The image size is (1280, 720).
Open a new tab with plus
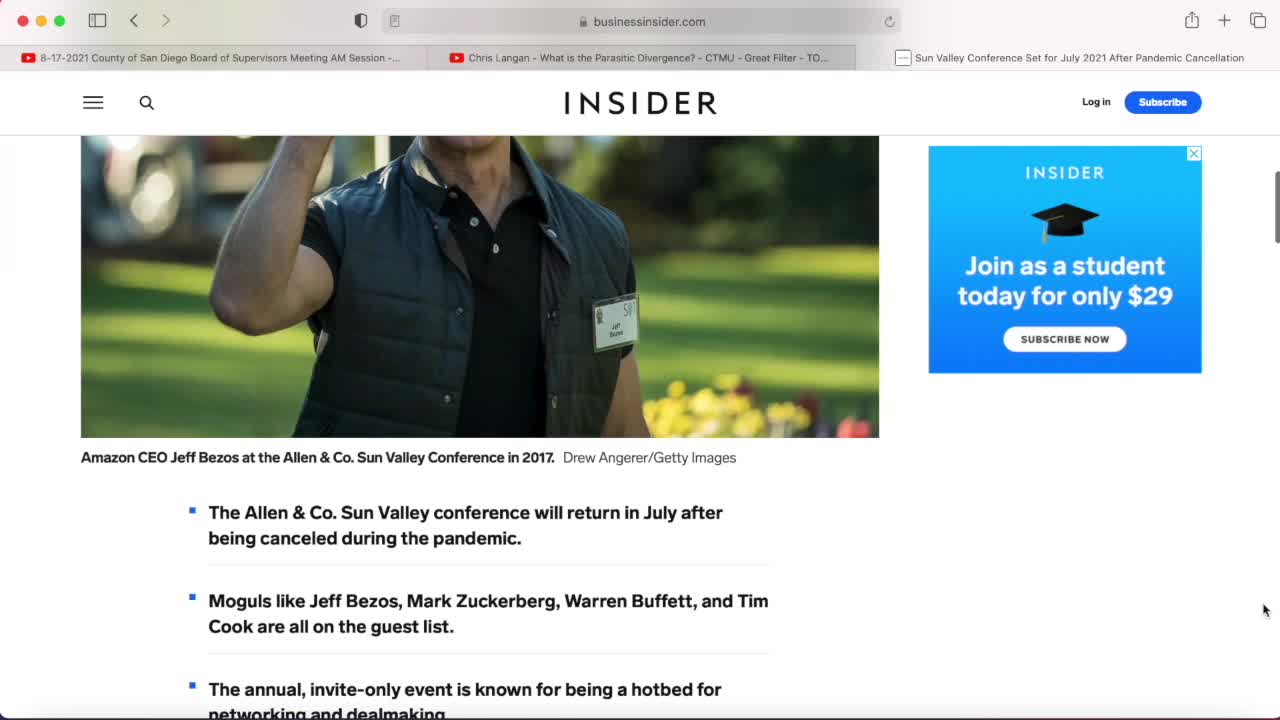pyautogui.click(x=1224, y=21)
